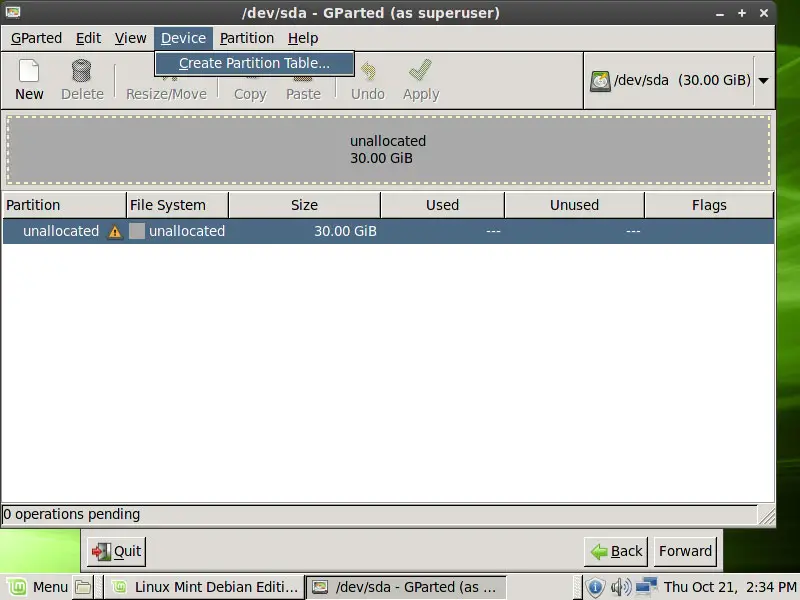This screenshot has height=600, width=800.
Task: Open the Edit menu
Action: (x=88, y=38)
